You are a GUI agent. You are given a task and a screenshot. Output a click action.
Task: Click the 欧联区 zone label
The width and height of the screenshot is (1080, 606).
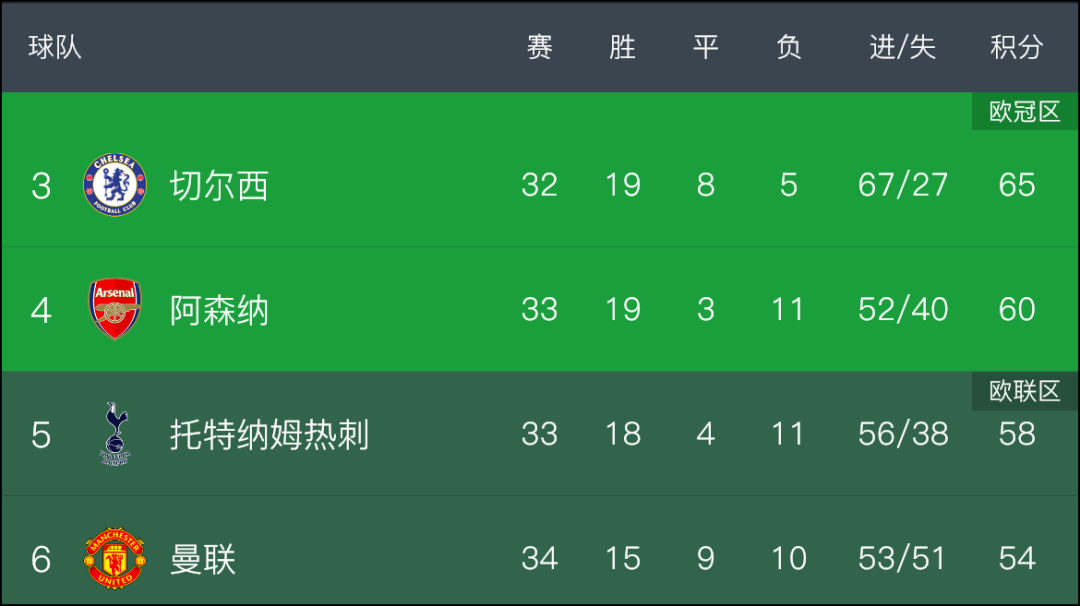(1025, 391)
